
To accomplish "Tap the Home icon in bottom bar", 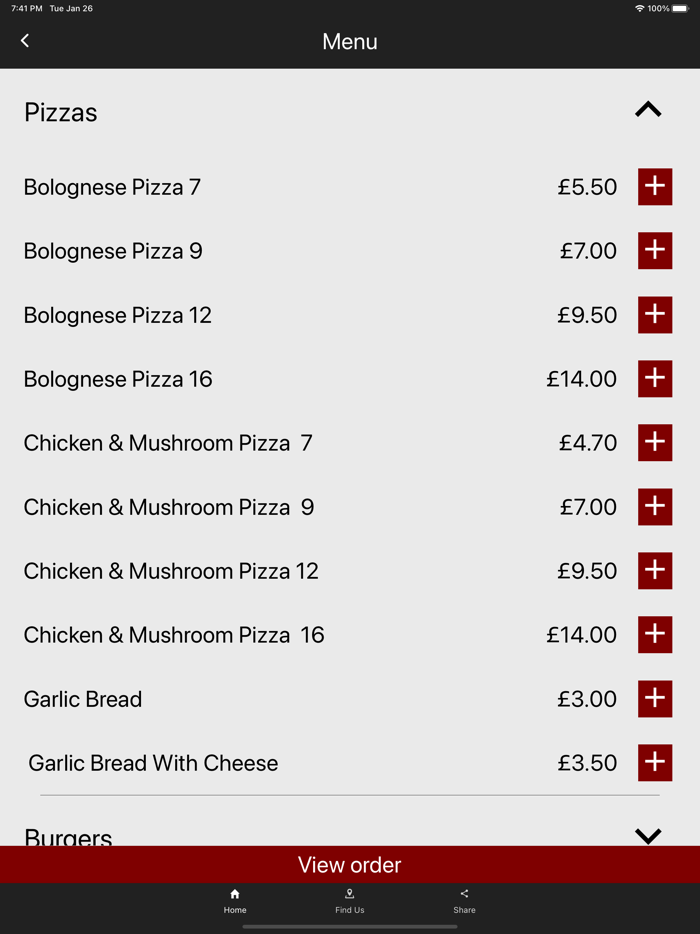I will tap(235, 901).
